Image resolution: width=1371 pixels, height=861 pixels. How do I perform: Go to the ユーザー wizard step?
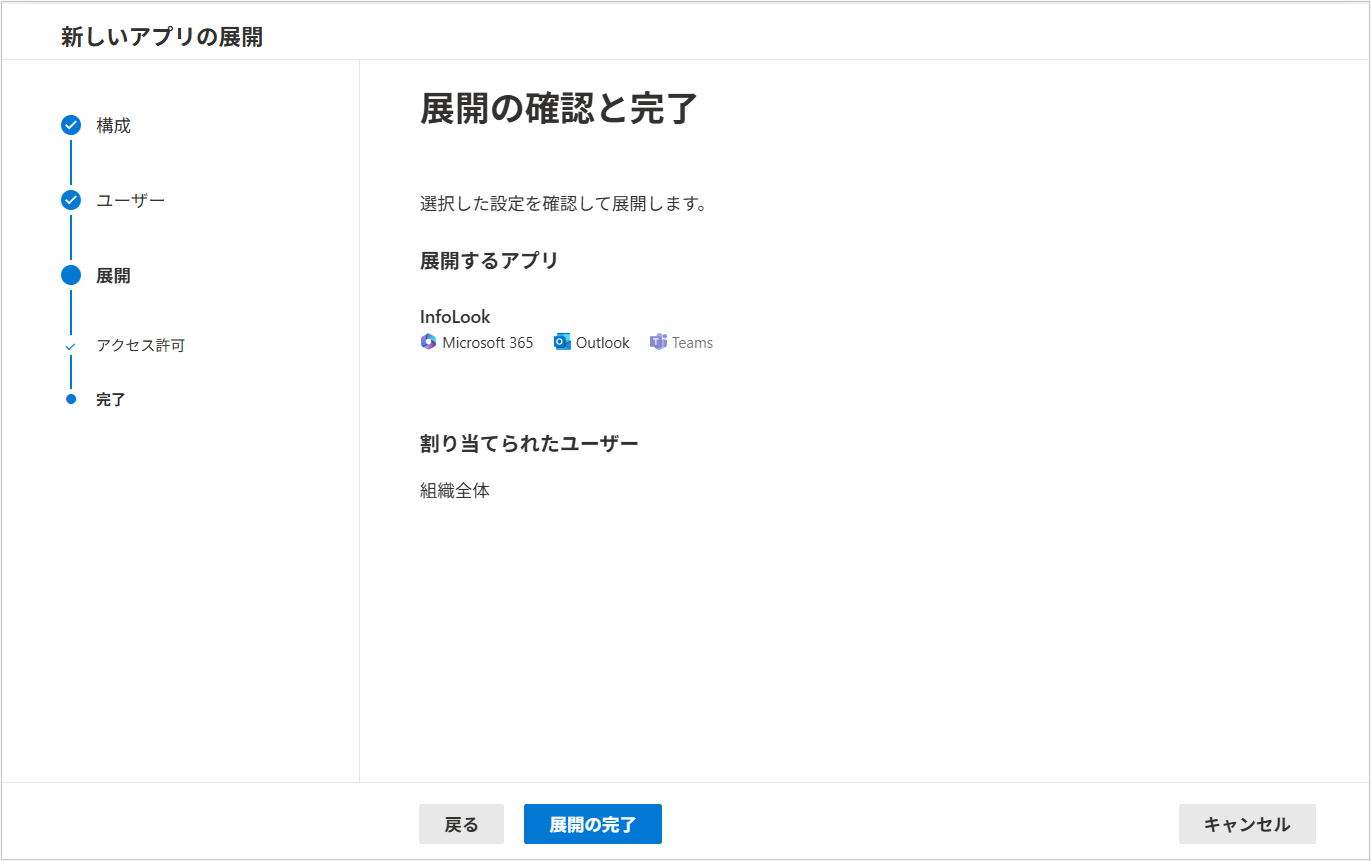pyautogui.click(x=130, y=201)
